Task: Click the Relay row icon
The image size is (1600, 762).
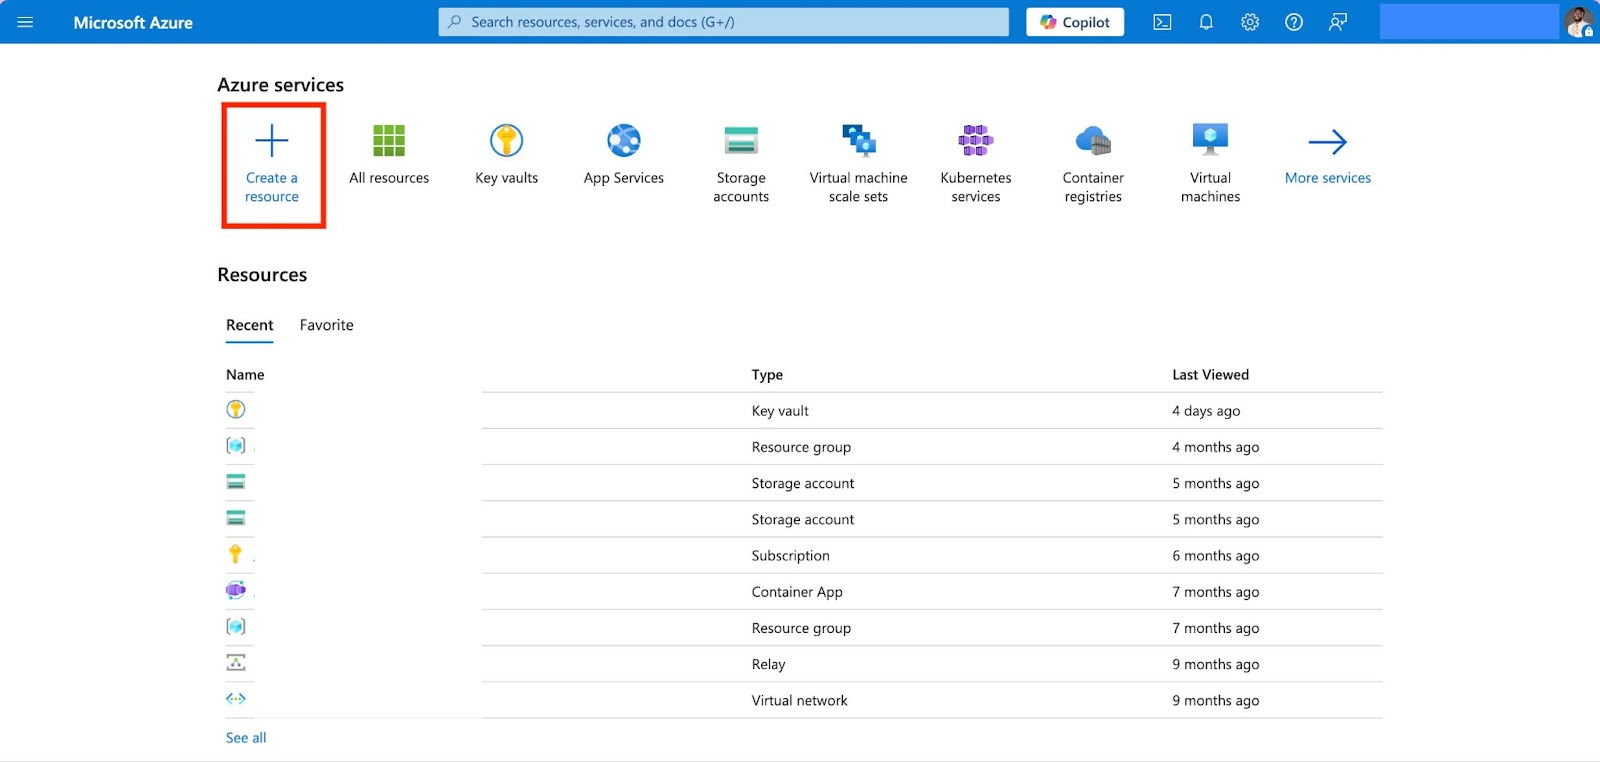Action: (x=236, y=662)
